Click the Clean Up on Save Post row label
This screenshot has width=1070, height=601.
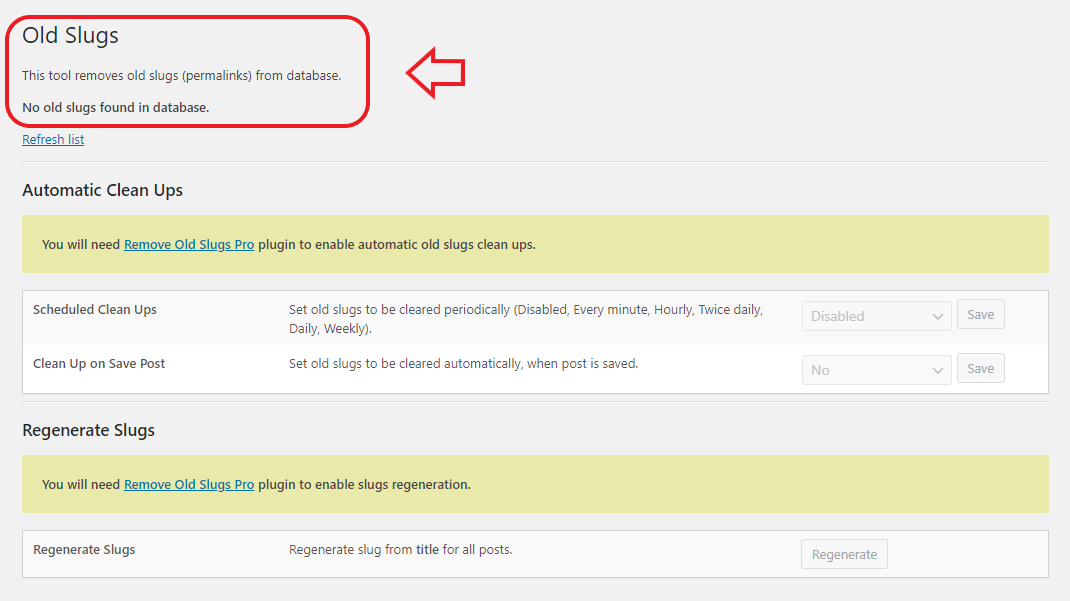pyautogui.click(x=99, y=364)
